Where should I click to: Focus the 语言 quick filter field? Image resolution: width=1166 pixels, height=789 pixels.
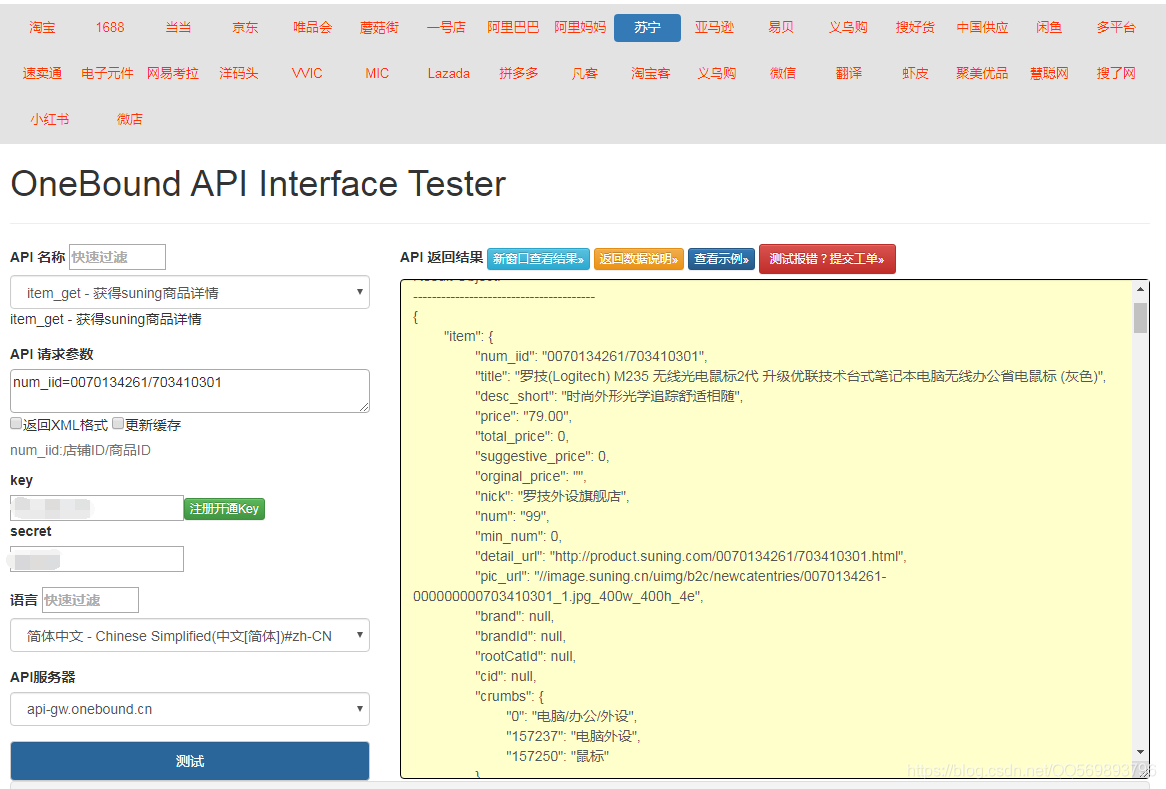(90, 600)
